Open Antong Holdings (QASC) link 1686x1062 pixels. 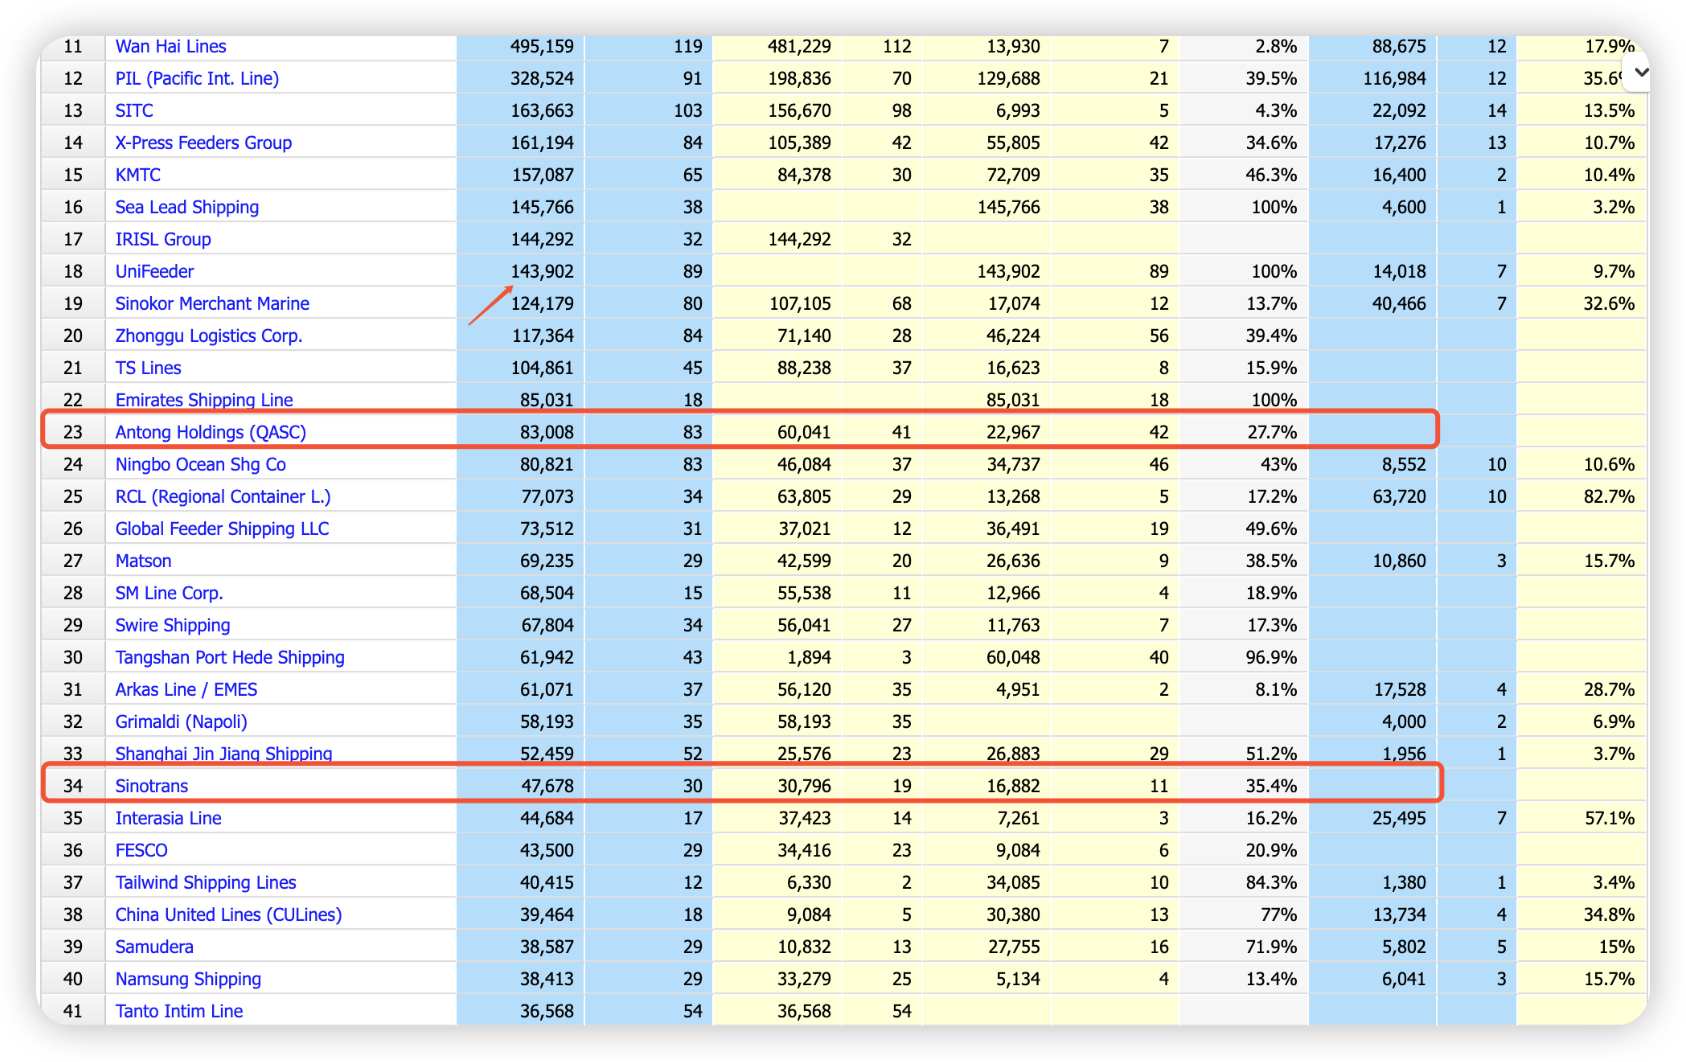point(211,432)
